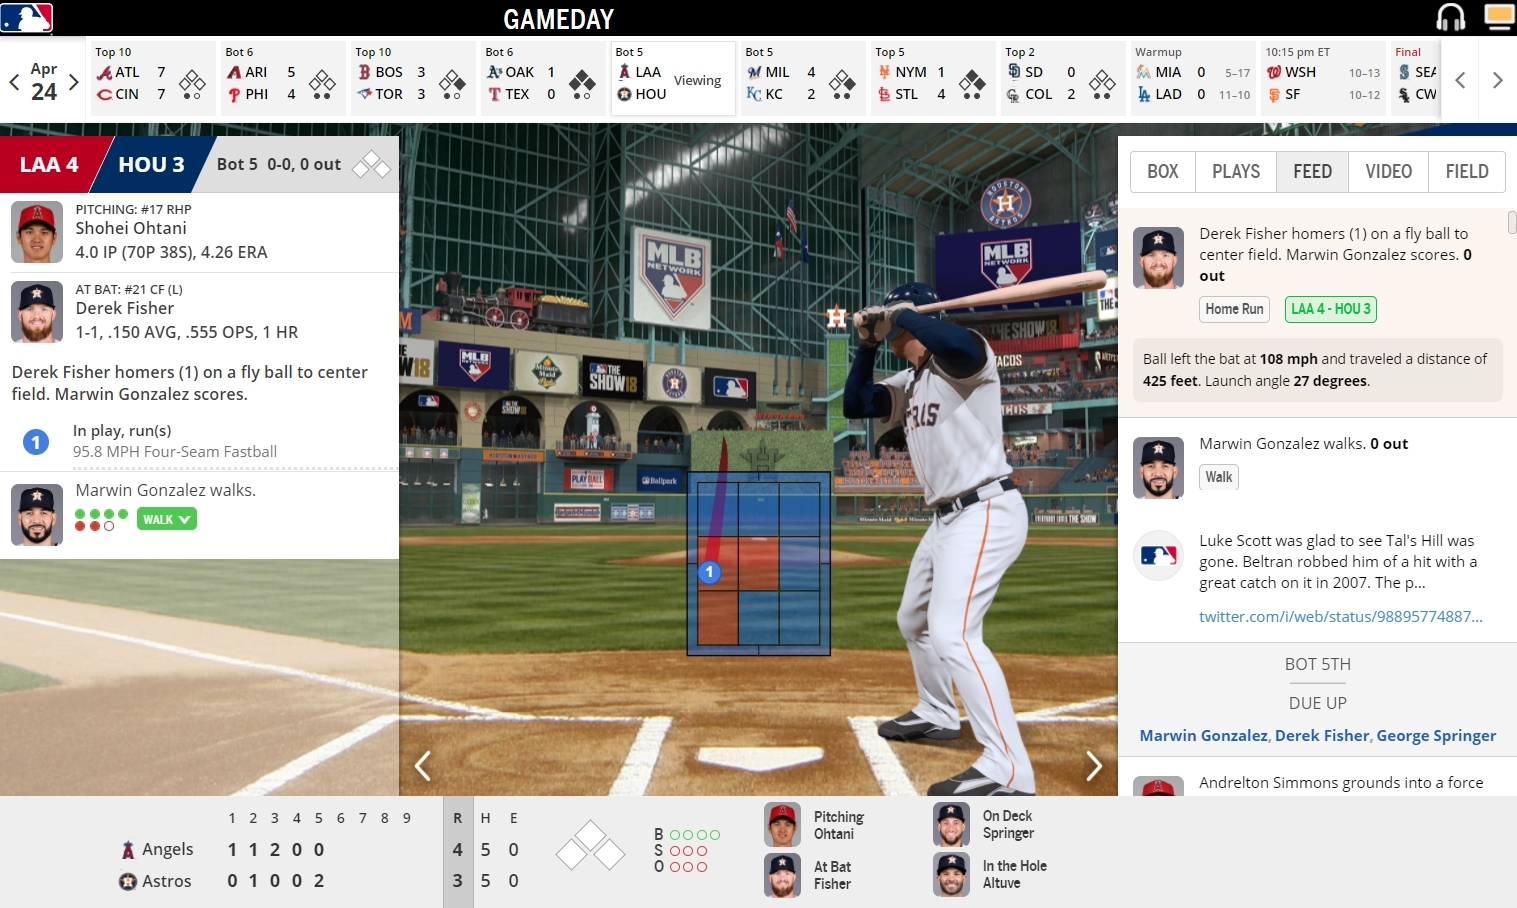Open Derek Fisher due-up link

[1322, 735]
